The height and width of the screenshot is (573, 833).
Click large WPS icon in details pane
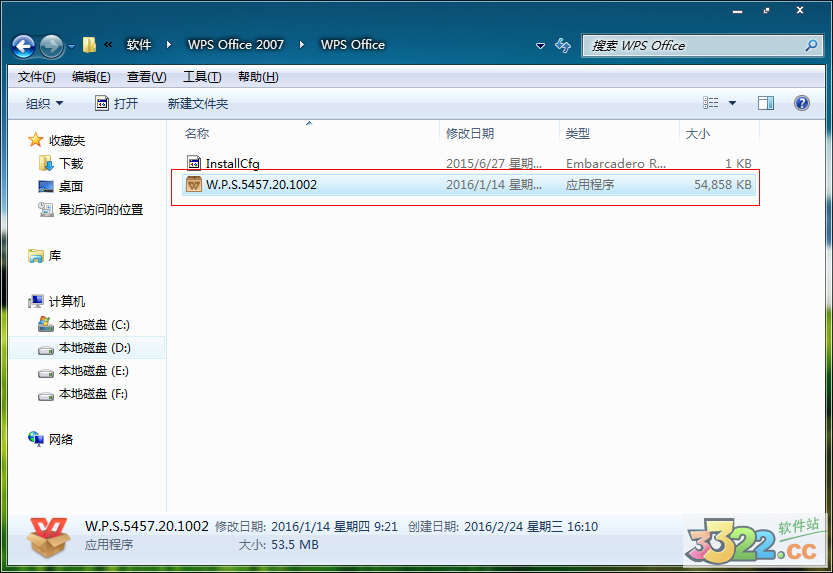pyautogui.click(x=48, y=536)
